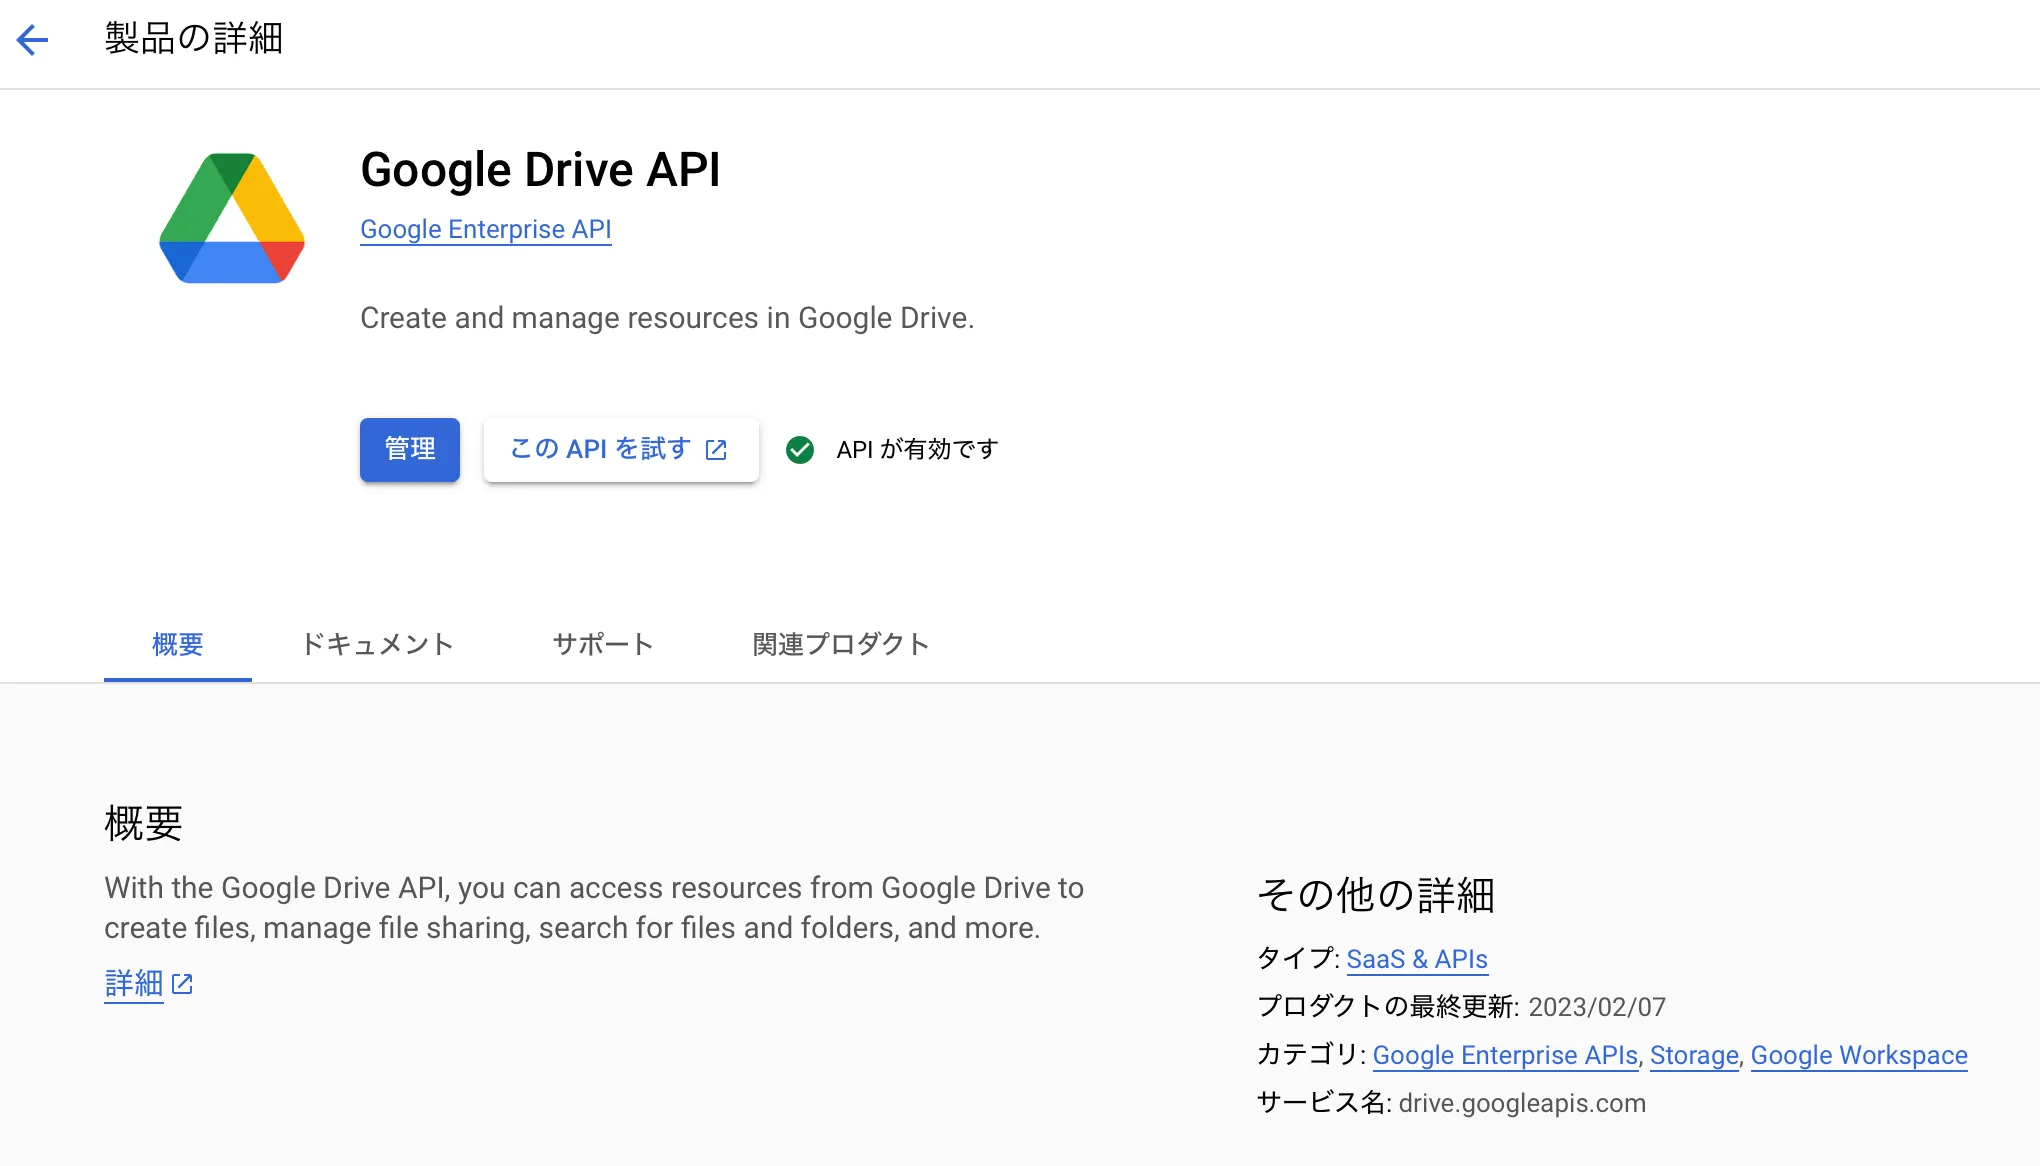Open the Google Enterprise APIs category link
The width and height of the screenshot is (2040, 1166).
click(1505, 1055)
